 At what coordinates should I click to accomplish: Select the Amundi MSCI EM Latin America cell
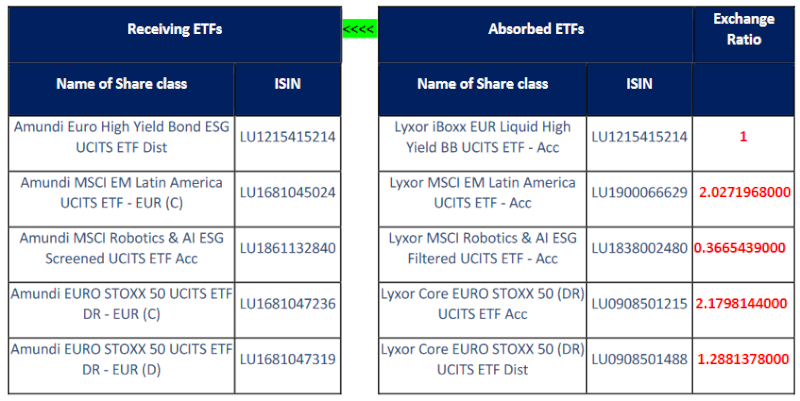(x=119, y=192)
